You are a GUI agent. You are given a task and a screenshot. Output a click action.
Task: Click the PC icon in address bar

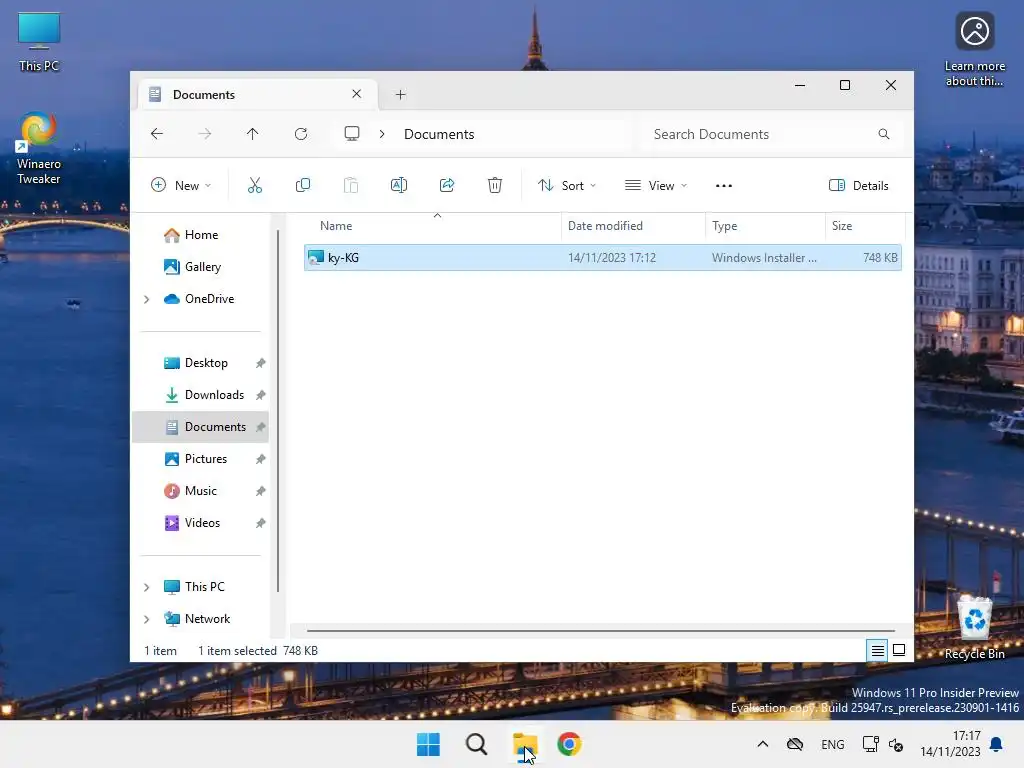[x=352, y=134]
